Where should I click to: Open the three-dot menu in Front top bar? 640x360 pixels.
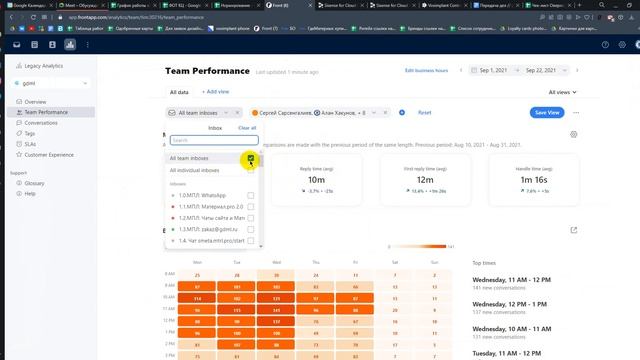(x=87, y=45)
